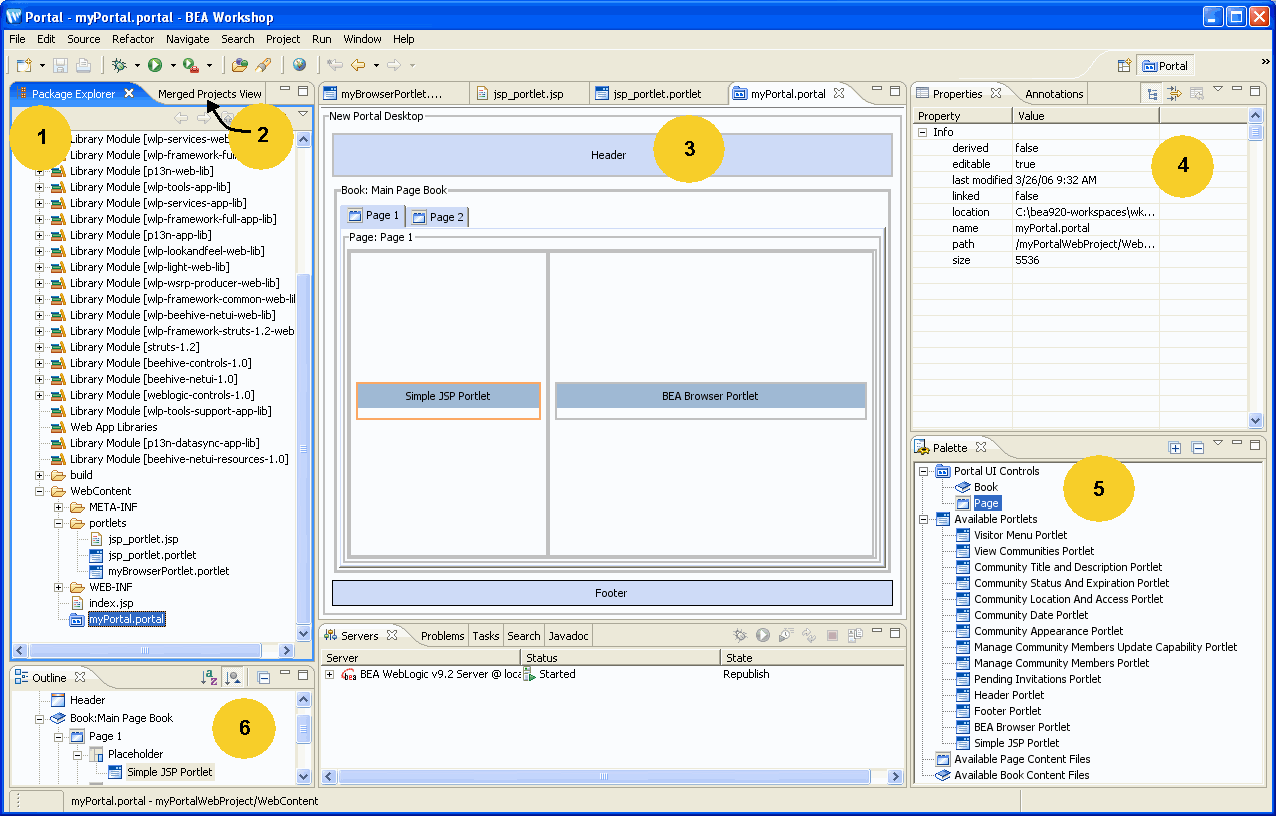
Task: Click the External Tools run icon
Action: tap(190, 65)
